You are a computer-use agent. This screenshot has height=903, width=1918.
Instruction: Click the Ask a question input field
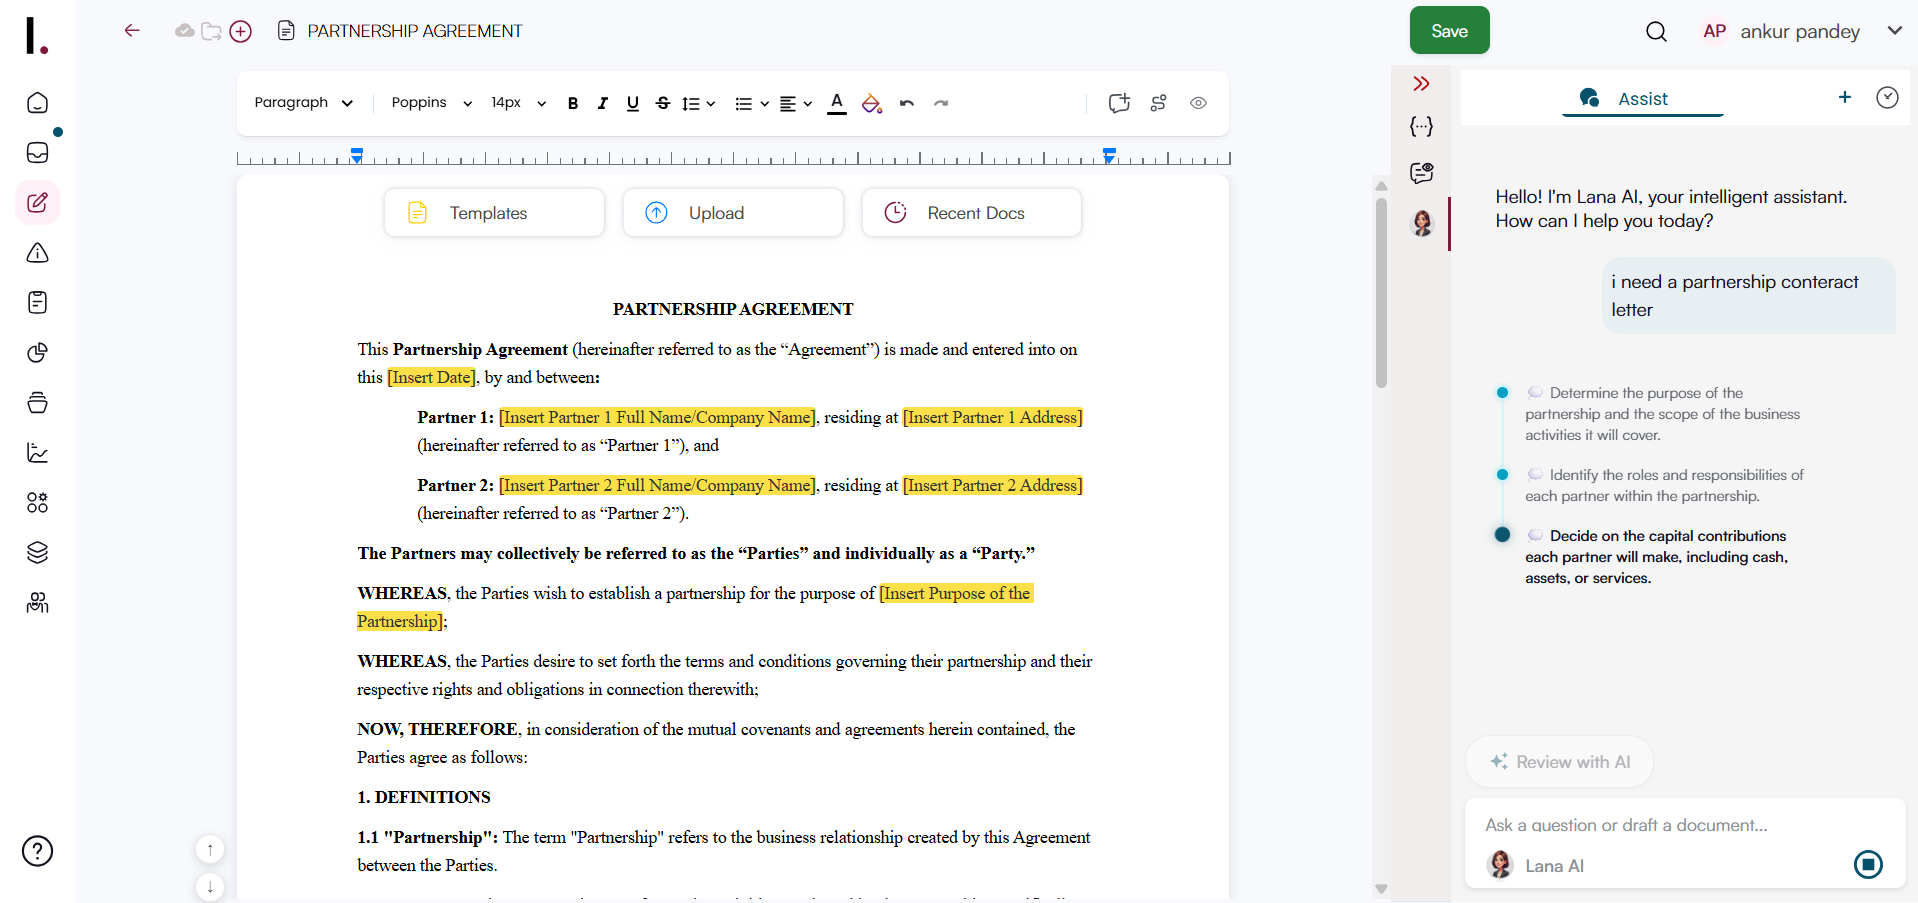coord(1650,825)
